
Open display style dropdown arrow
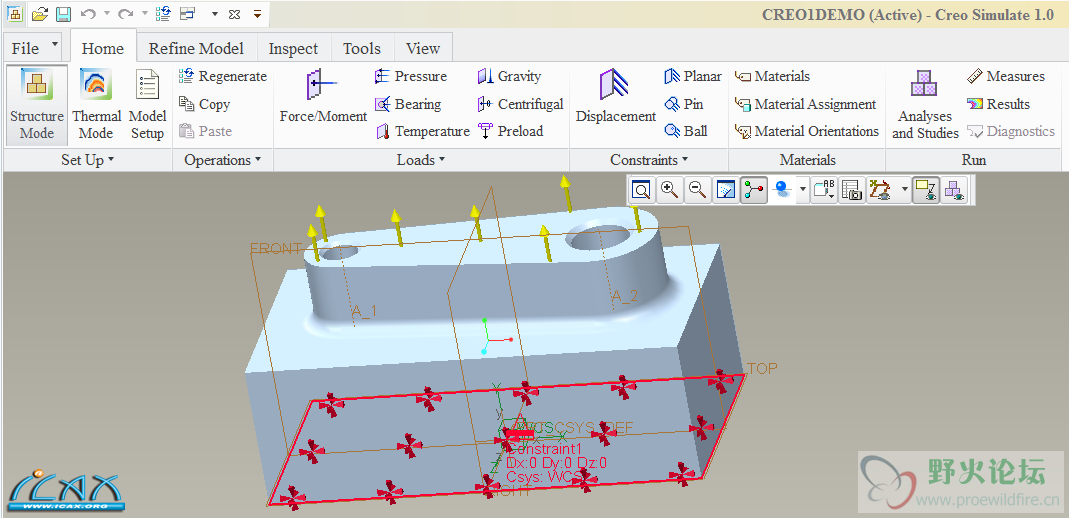click(802, 190)
